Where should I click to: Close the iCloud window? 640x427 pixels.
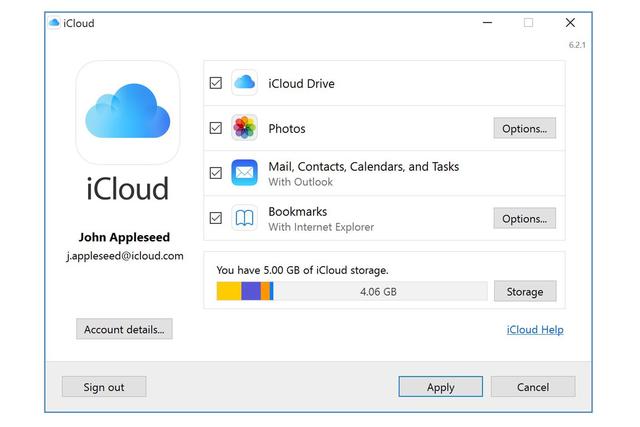point(570,23)
